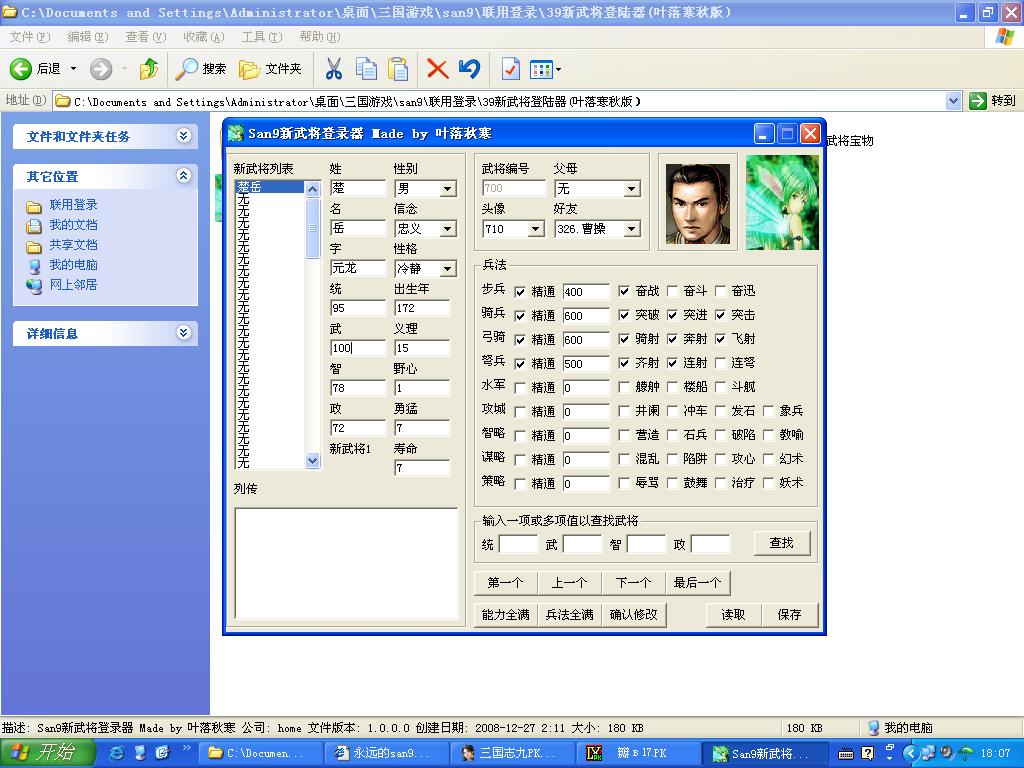
Task: Click the Internet Explorer quick launch icon
Action: 117,753
